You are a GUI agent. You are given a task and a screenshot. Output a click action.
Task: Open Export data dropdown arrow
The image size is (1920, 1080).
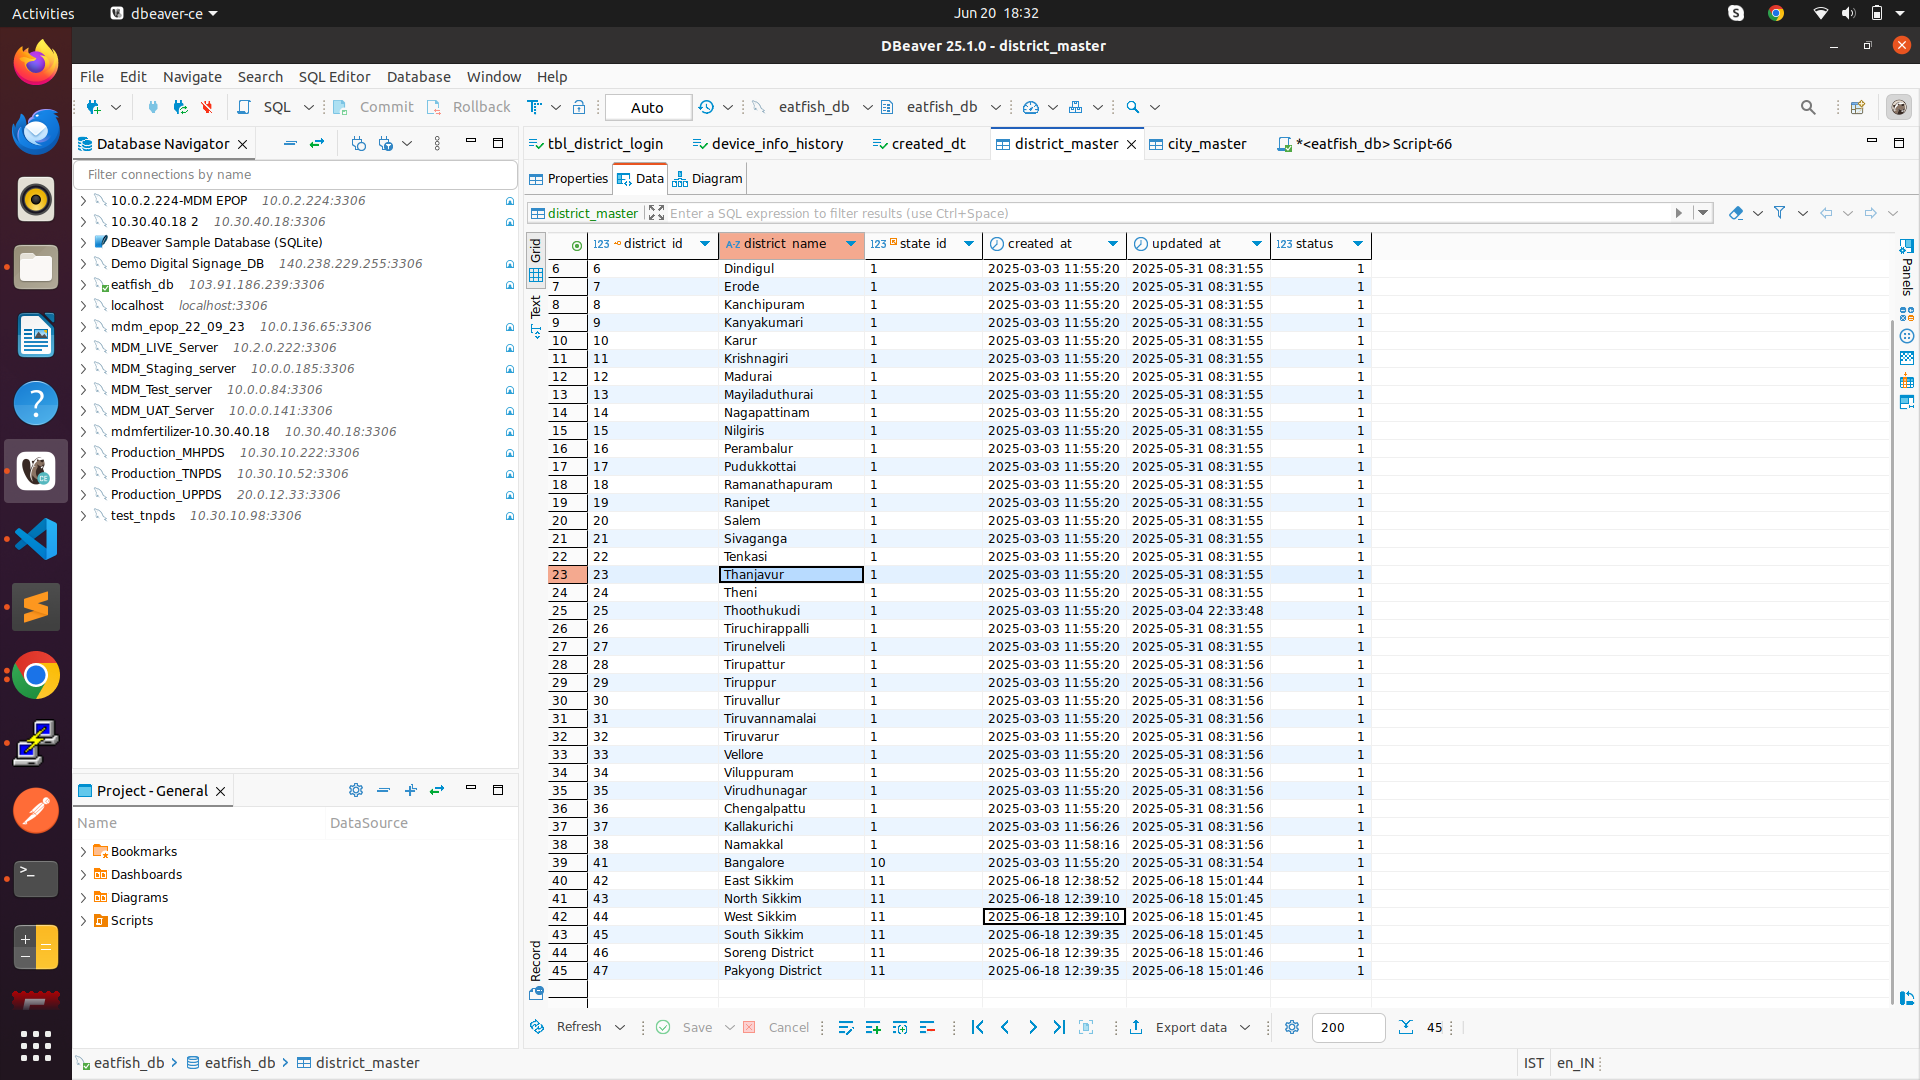1245,1027
